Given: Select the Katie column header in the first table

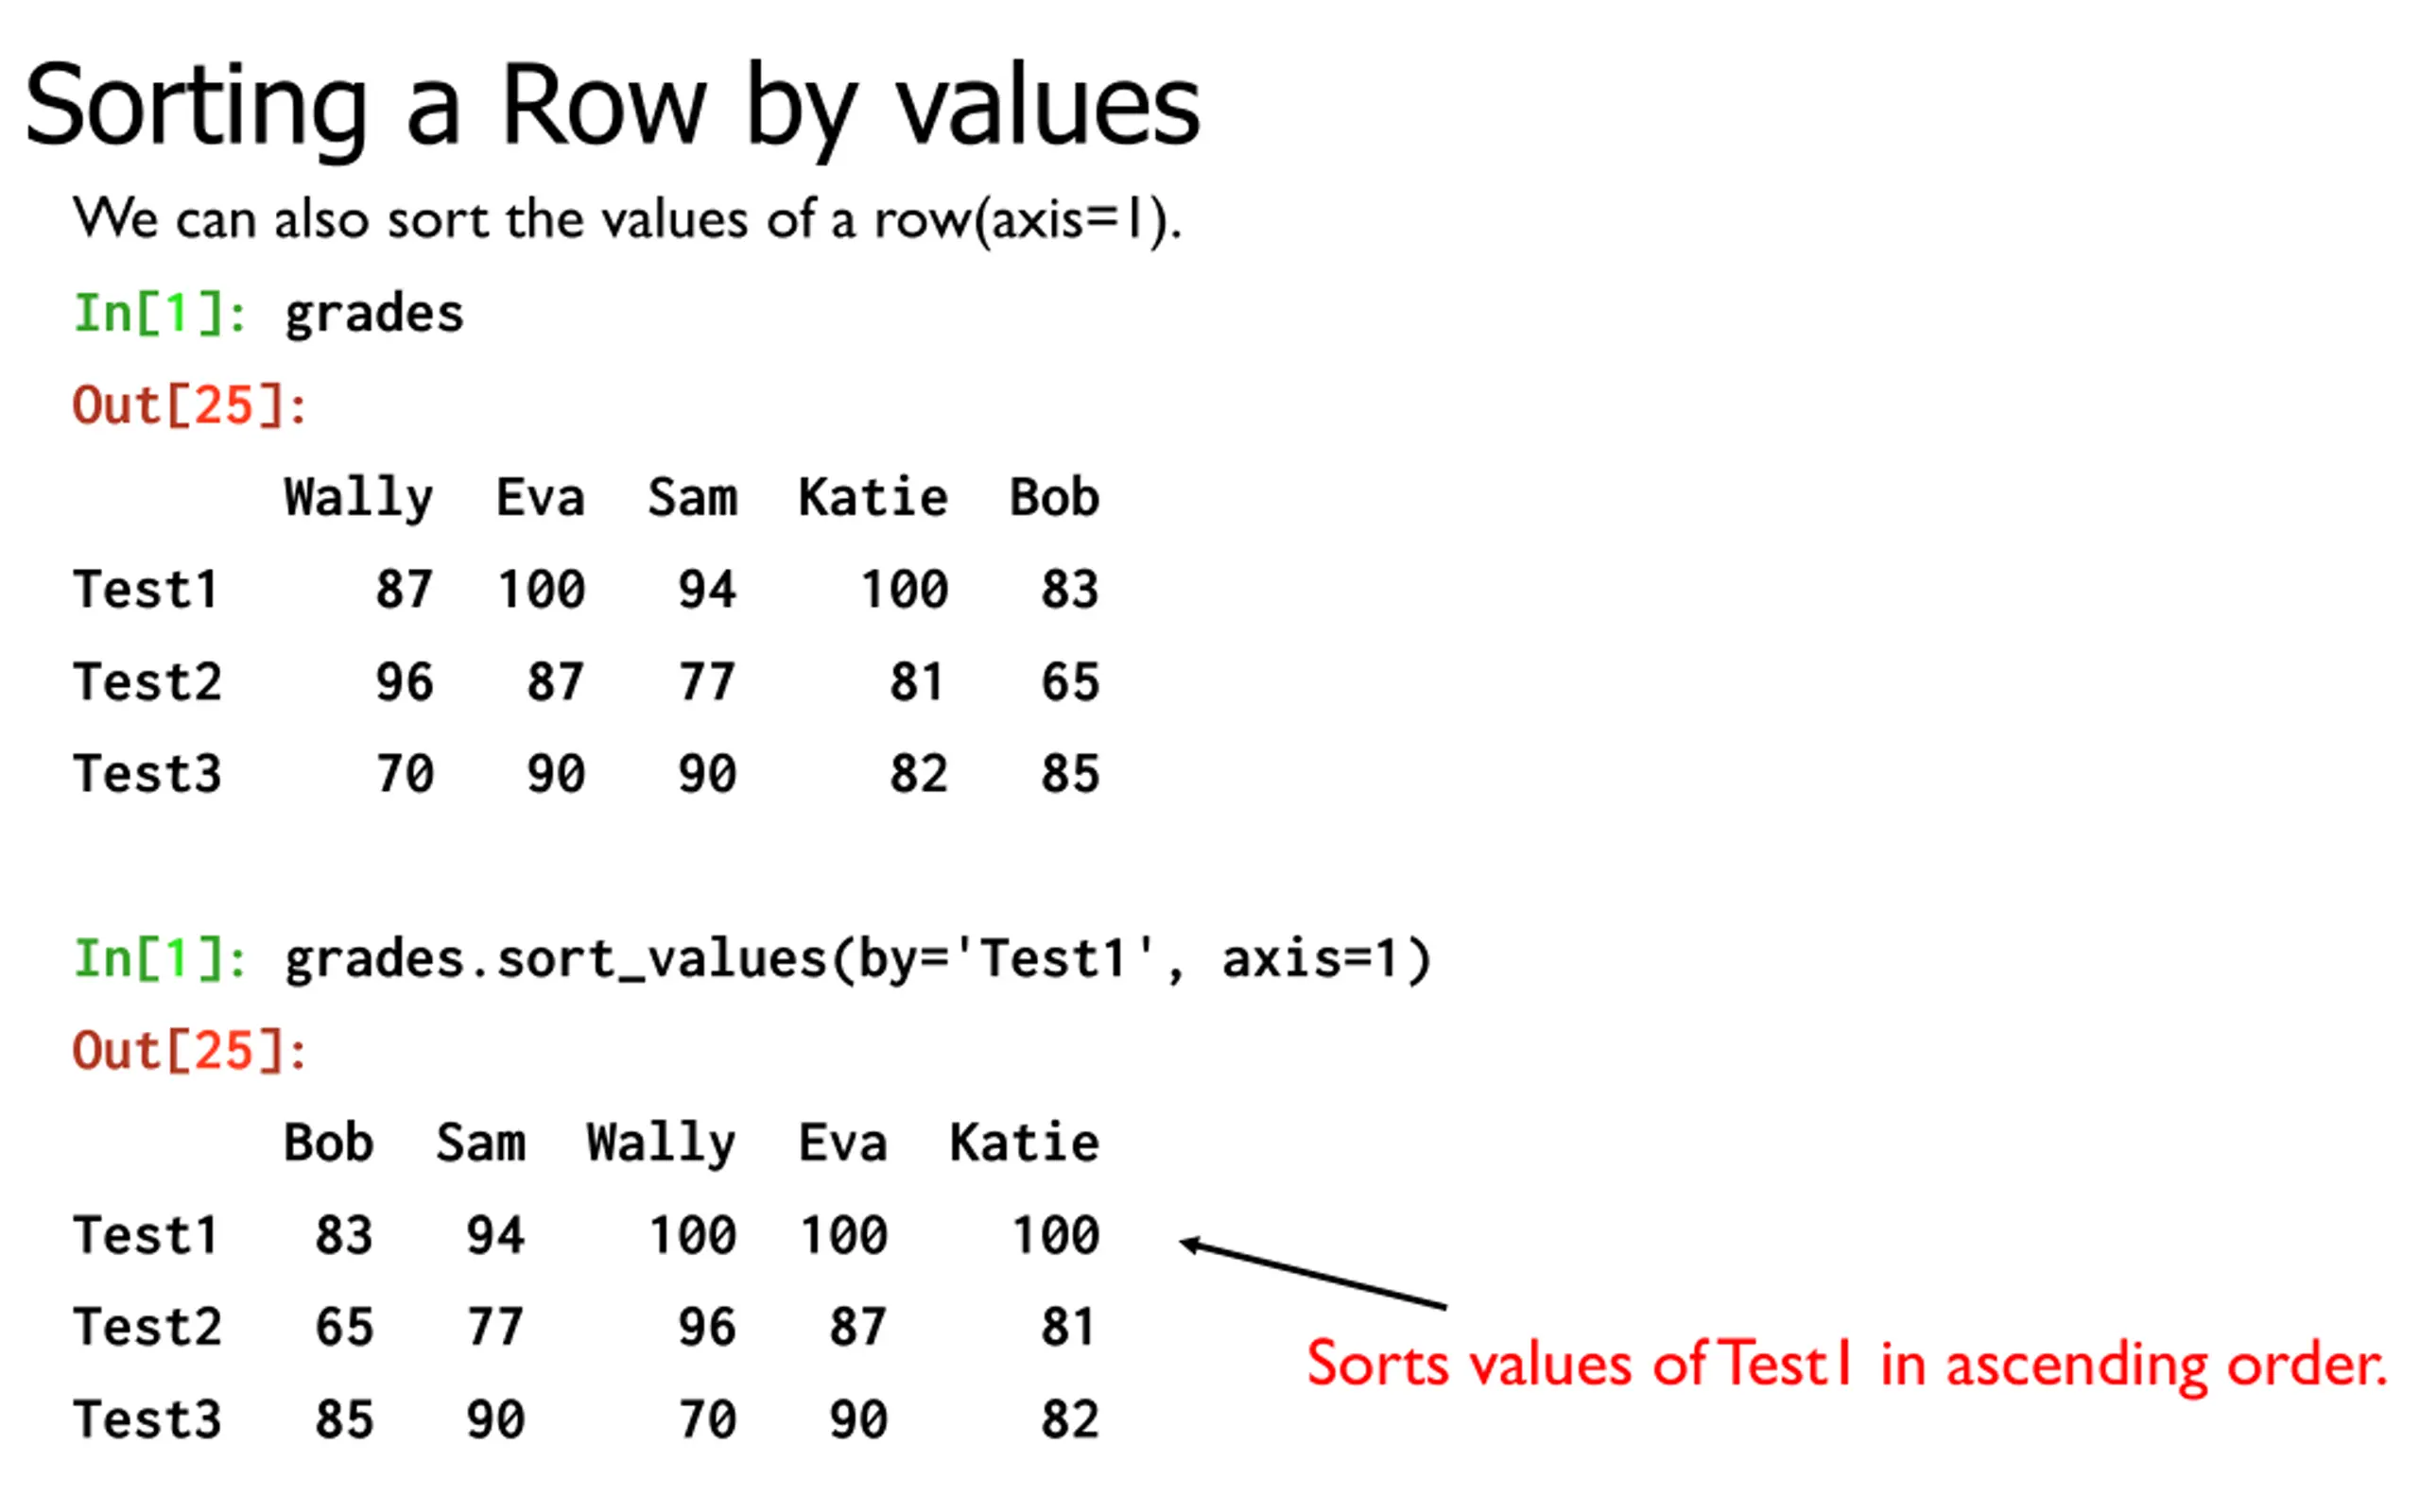Looking at the screenshot, I should coord(873,497).
